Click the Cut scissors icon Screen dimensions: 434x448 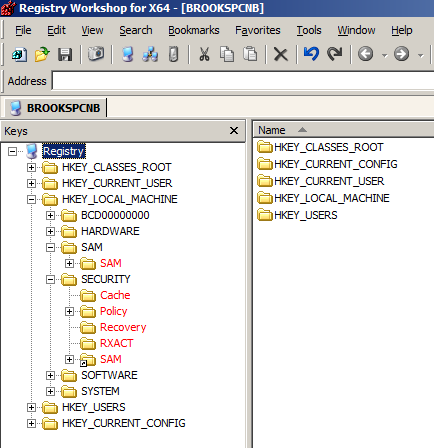click(204, 54)
